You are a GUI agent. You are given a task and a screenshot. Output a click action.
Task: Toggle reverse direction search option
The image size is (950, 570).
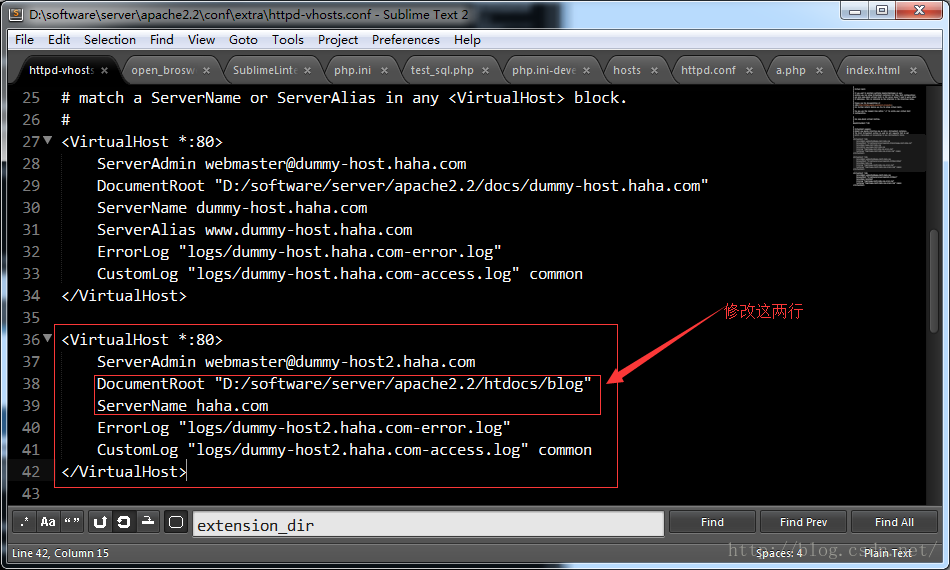pos(100,522)
